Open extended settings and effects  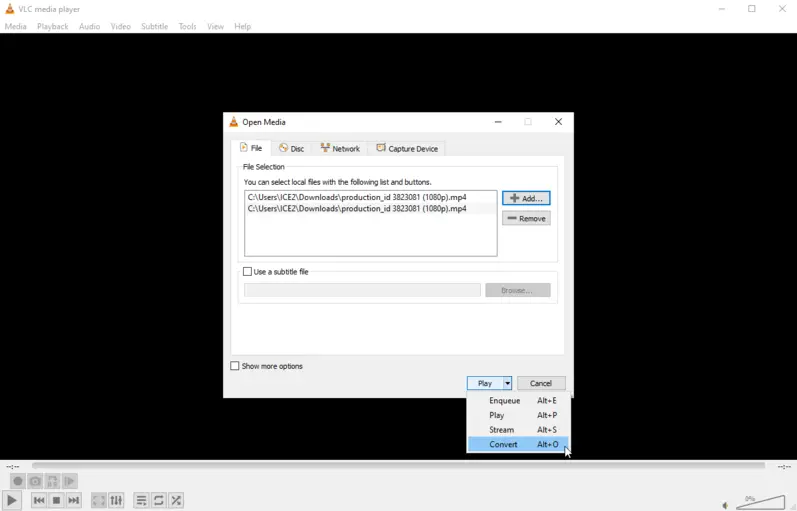coord(116,500)
